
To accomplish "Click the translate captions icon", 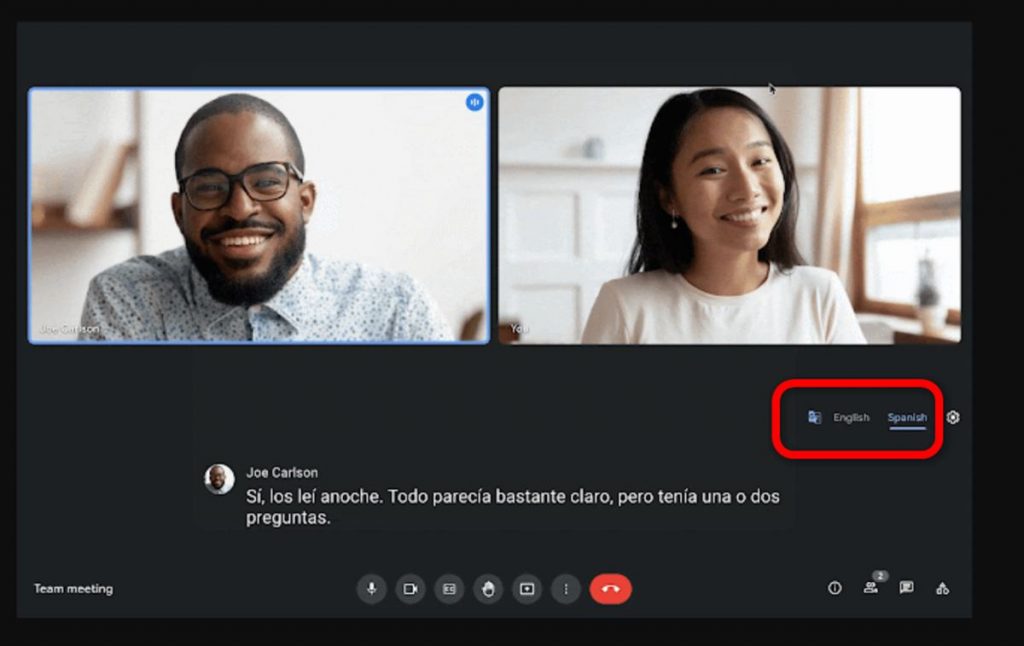I will [815, 417].
